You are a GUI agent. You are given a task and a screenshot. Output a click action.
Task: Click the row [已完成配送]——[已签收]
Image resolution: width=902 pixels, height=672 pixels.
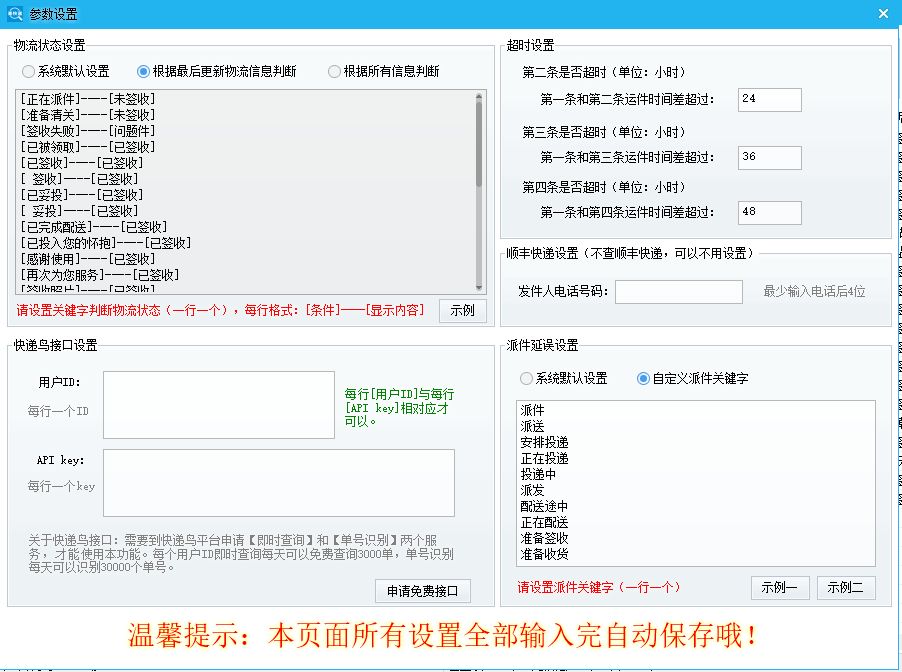pyautogui.click(x=94, y=227)
